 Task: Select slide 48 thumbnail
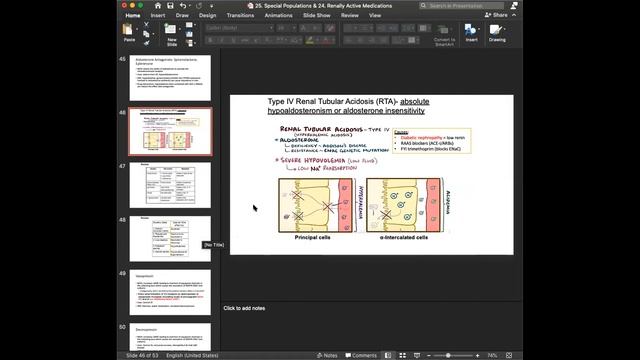pyautogui.click(x=170, y=239)
